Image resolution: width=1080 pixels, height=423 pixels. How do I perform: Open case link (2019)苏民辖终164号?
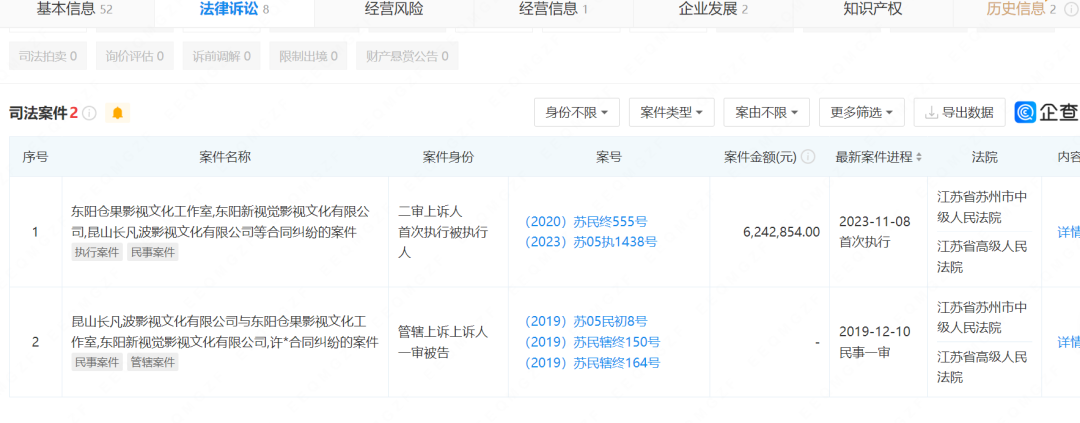point(592,362)
